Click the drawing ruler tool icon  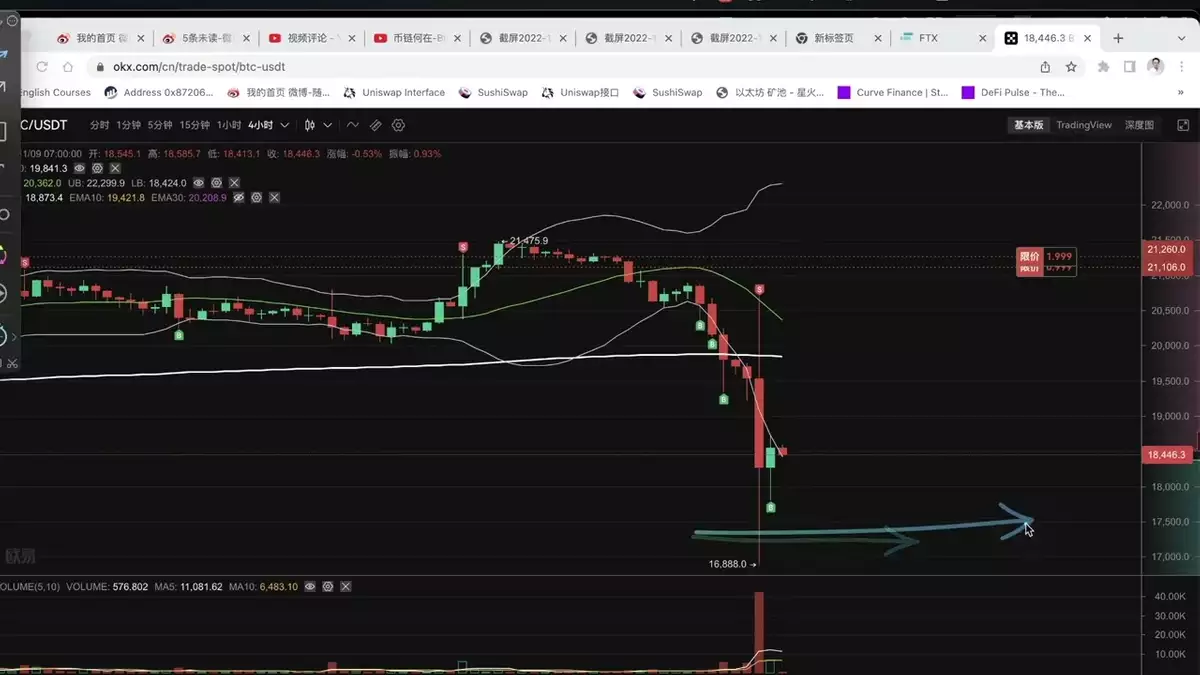(376, 126)
